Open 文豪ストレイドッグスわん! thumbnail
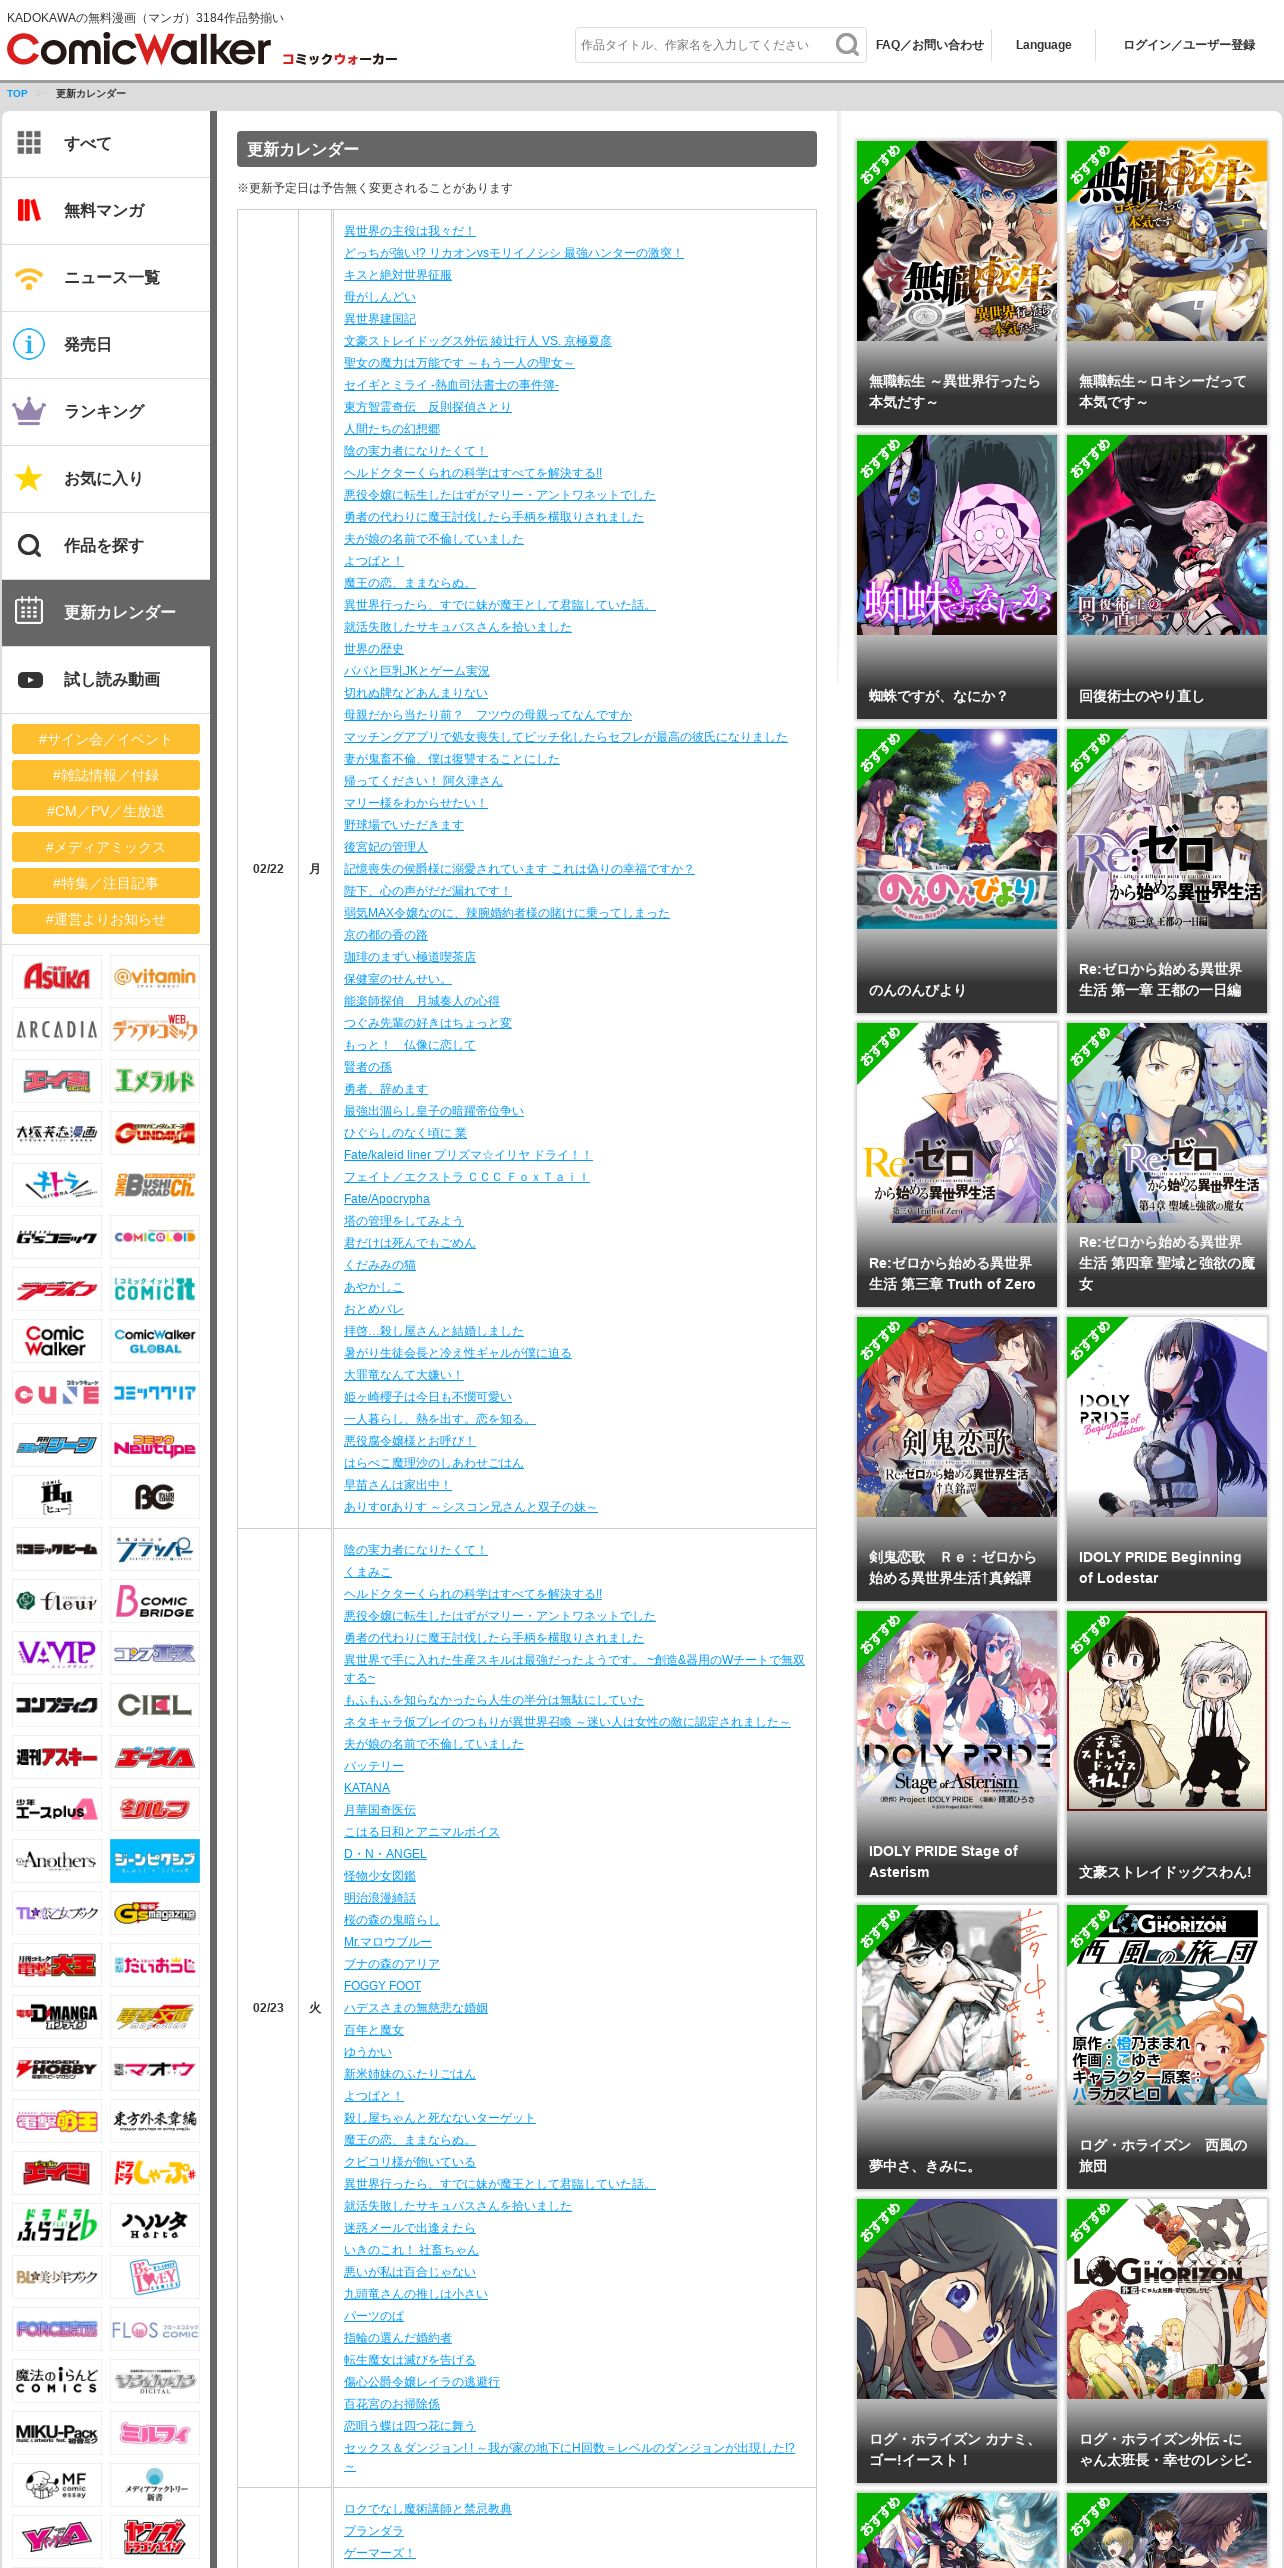 1166,1753
